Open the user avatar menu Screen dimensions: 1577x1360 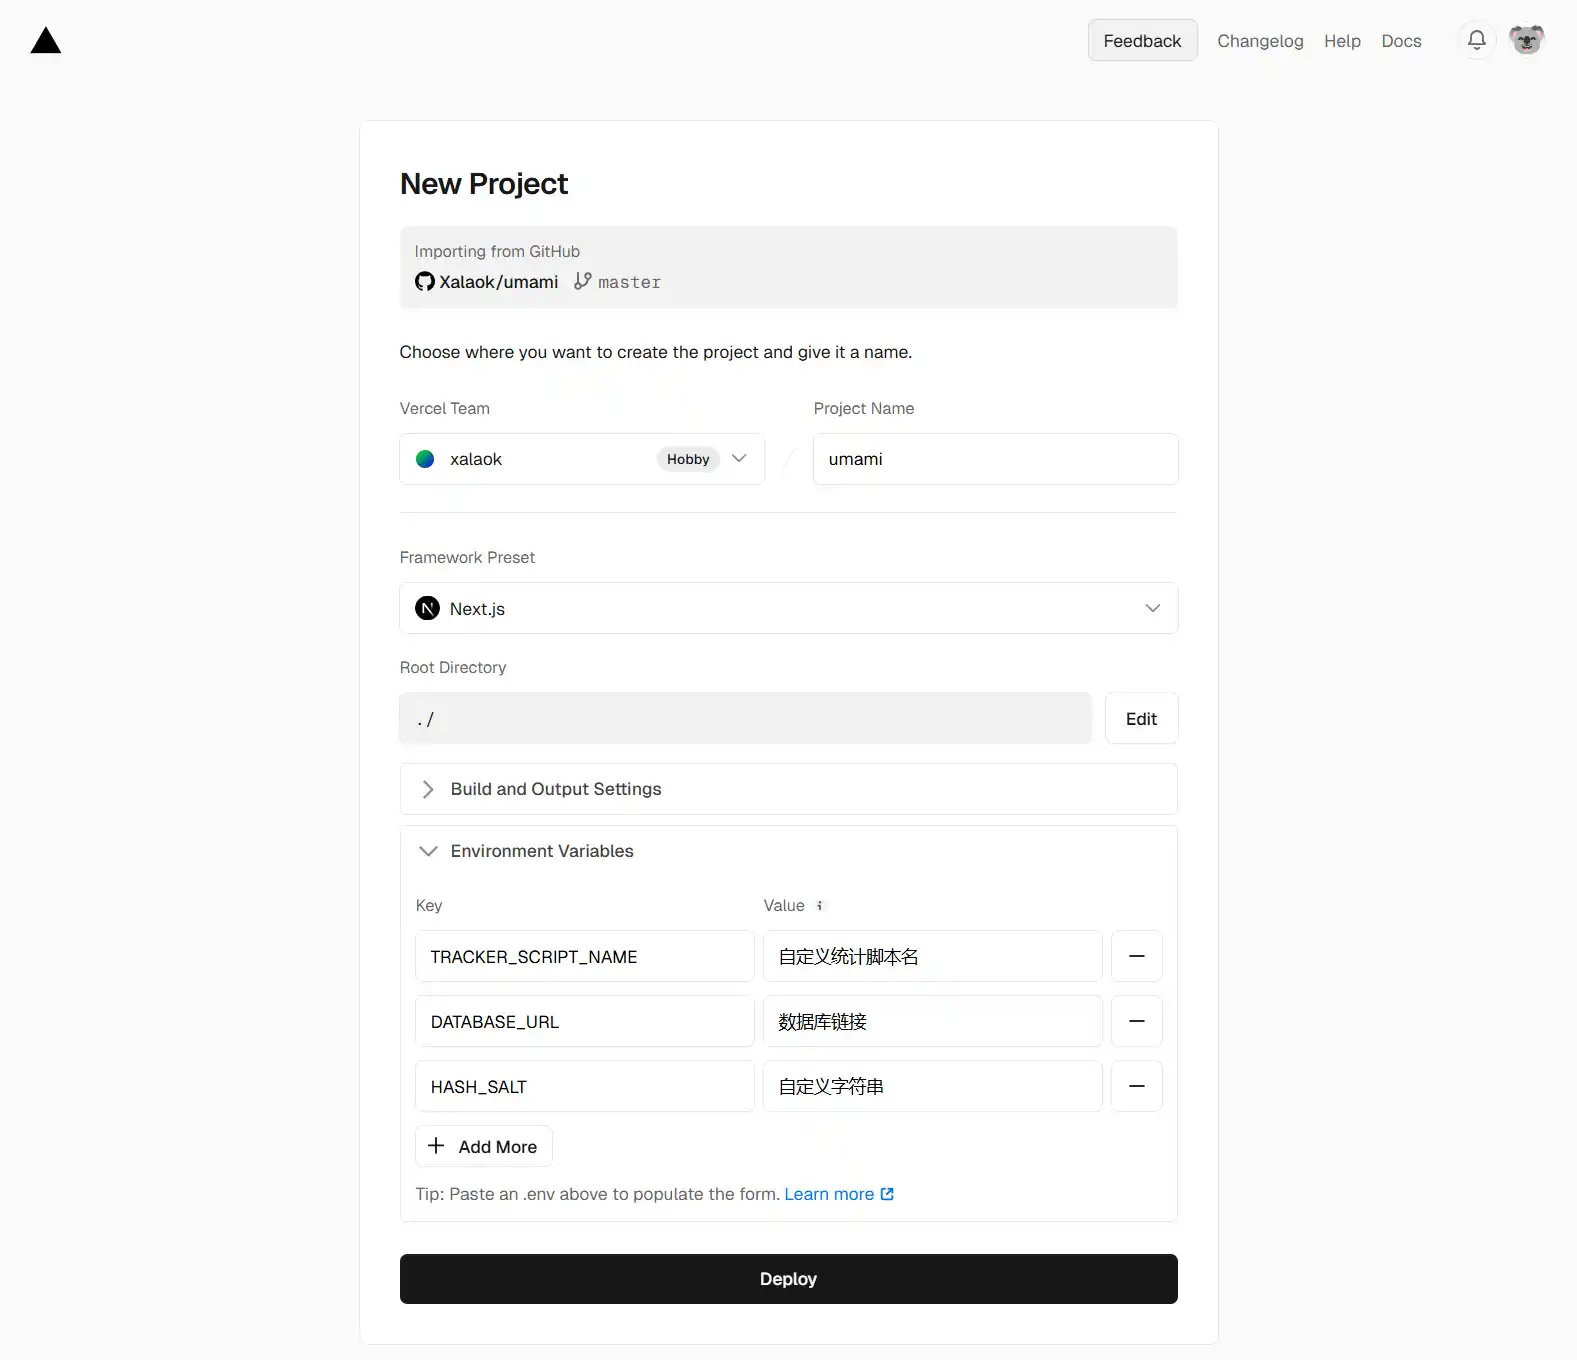1526,40
